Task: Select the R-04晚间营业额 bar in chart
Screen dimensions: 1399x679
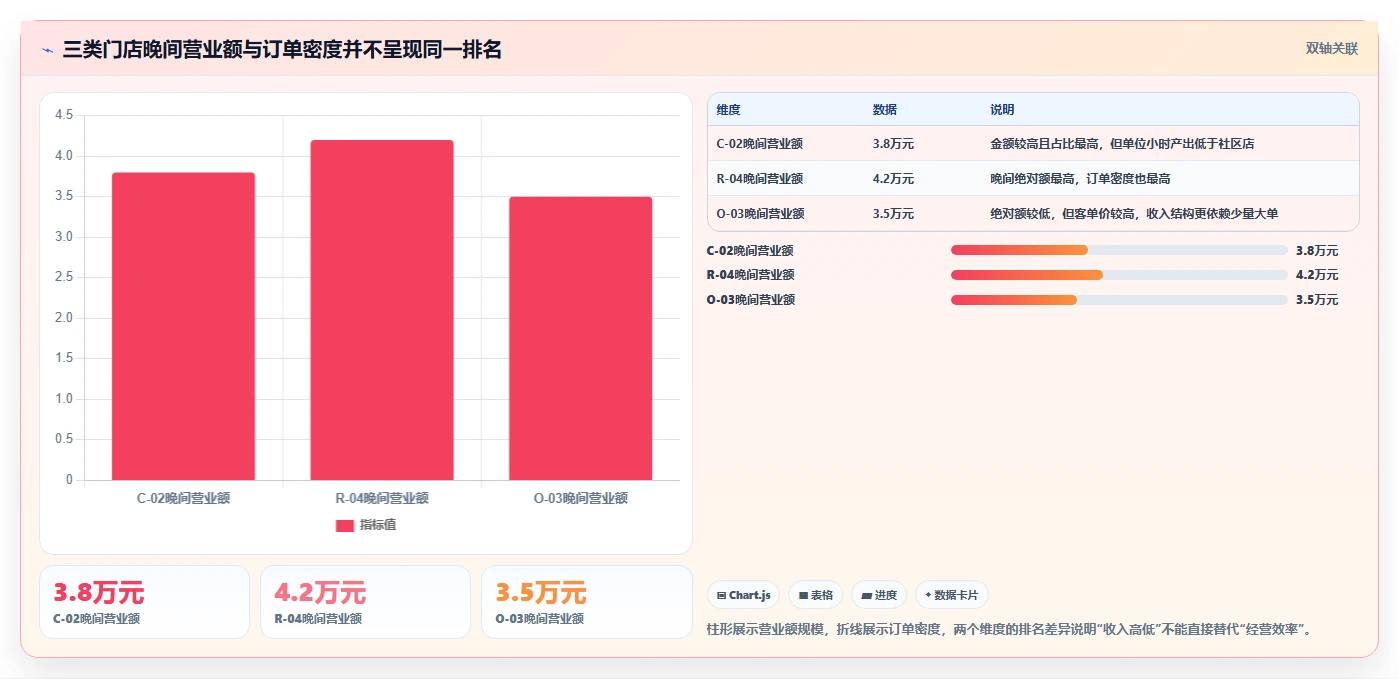Action: pyautogui.click(x=382, y=310)
